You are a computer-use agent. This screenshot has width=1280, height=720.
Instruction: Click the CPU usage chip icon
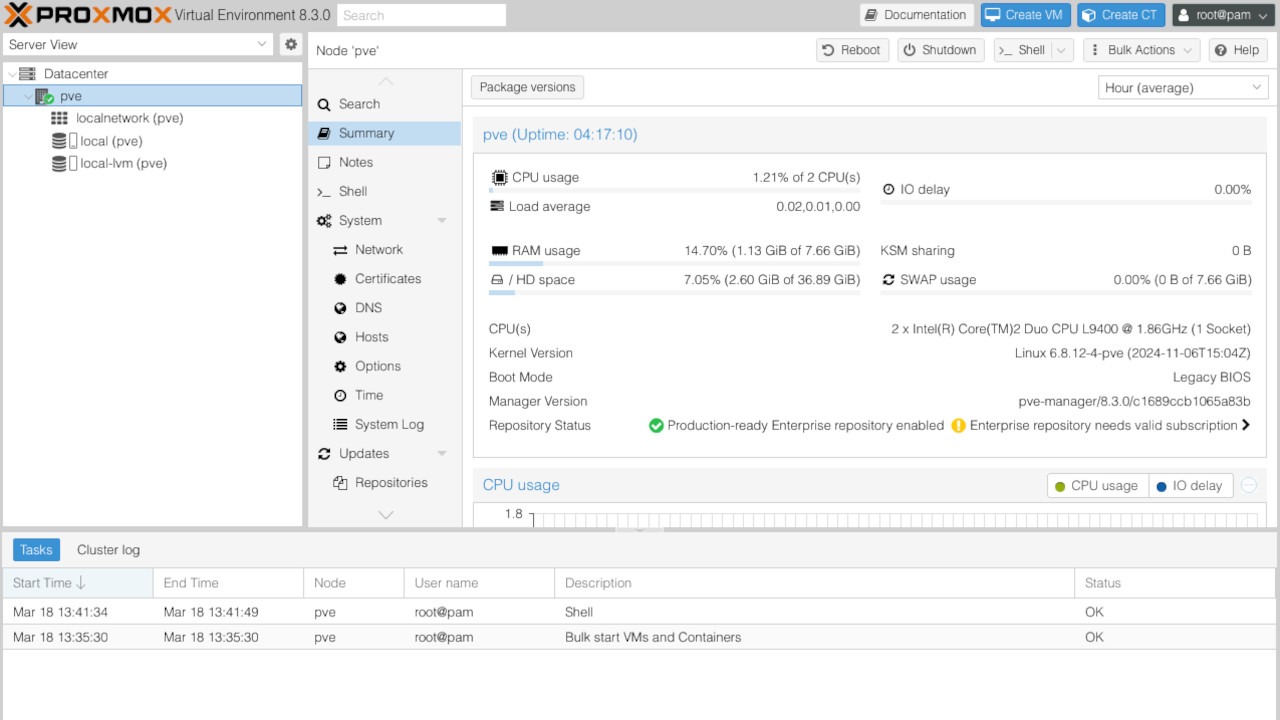tap(499, 178)
